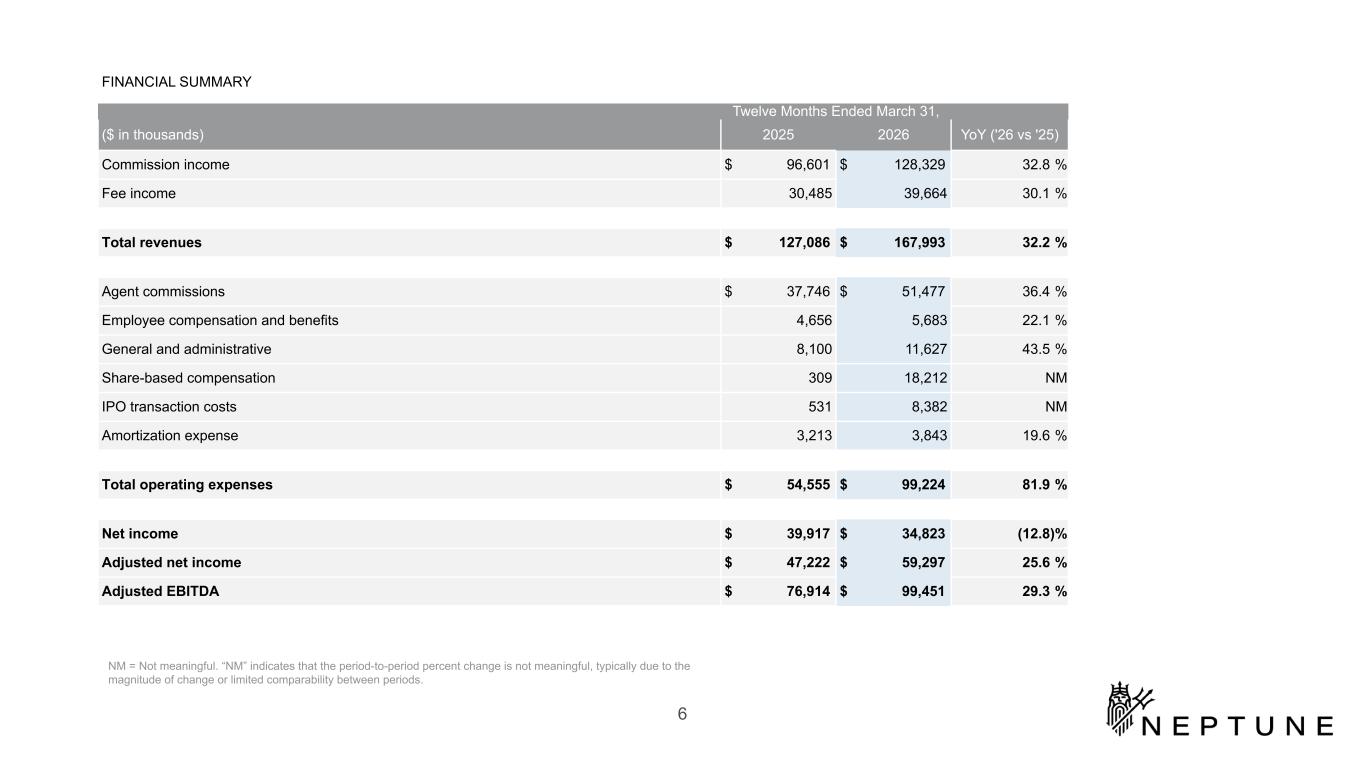
Task: Click the Share-based compensation label
Action: click(x=189, y=379)
